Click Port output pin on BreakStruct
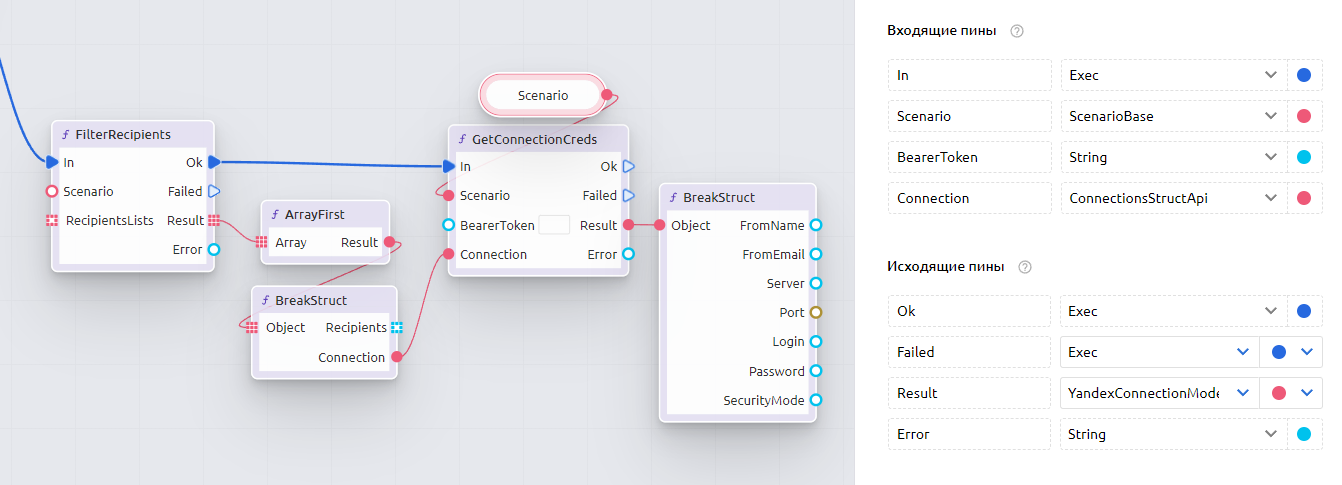This screenshot has height=485, width=1342. (816, 313)
